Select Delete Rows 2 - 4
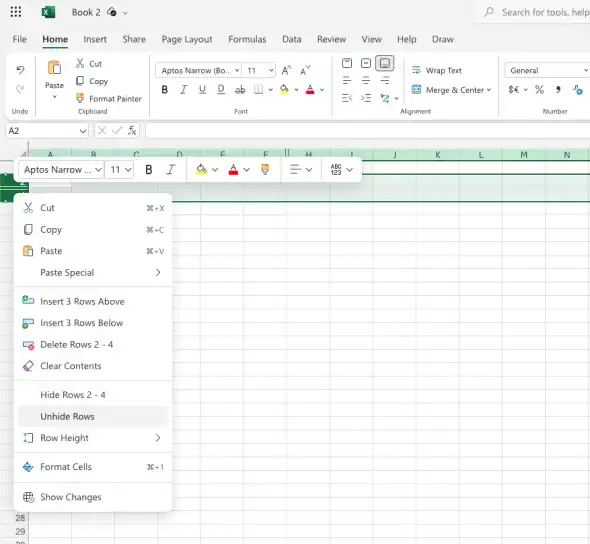 click(x=93, y=344)
